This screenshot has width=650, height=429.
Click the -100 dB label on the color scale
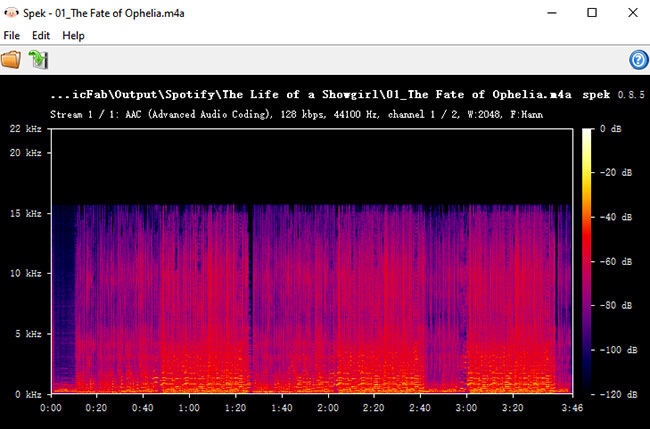(x=618, y=350)
